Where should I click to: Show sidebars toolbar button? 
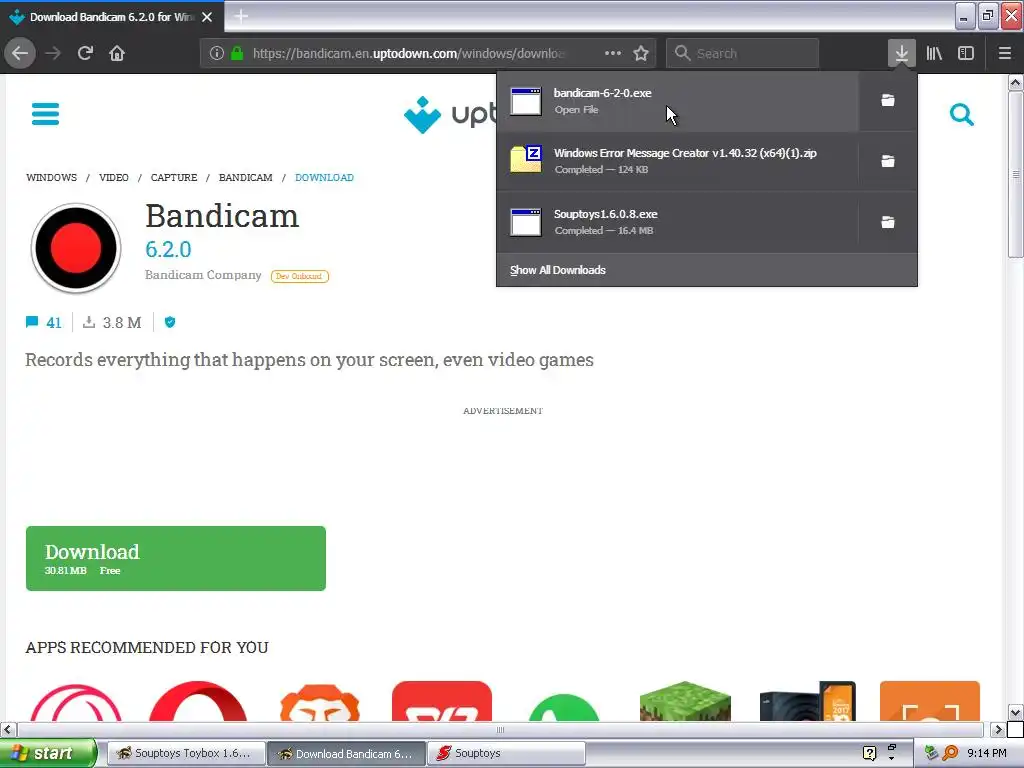click(x=966, y=53)
